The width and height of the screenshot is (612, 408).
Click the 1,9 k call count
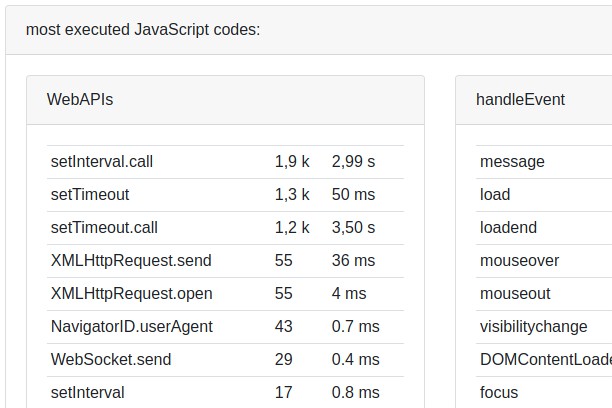(x=292, y=161)
